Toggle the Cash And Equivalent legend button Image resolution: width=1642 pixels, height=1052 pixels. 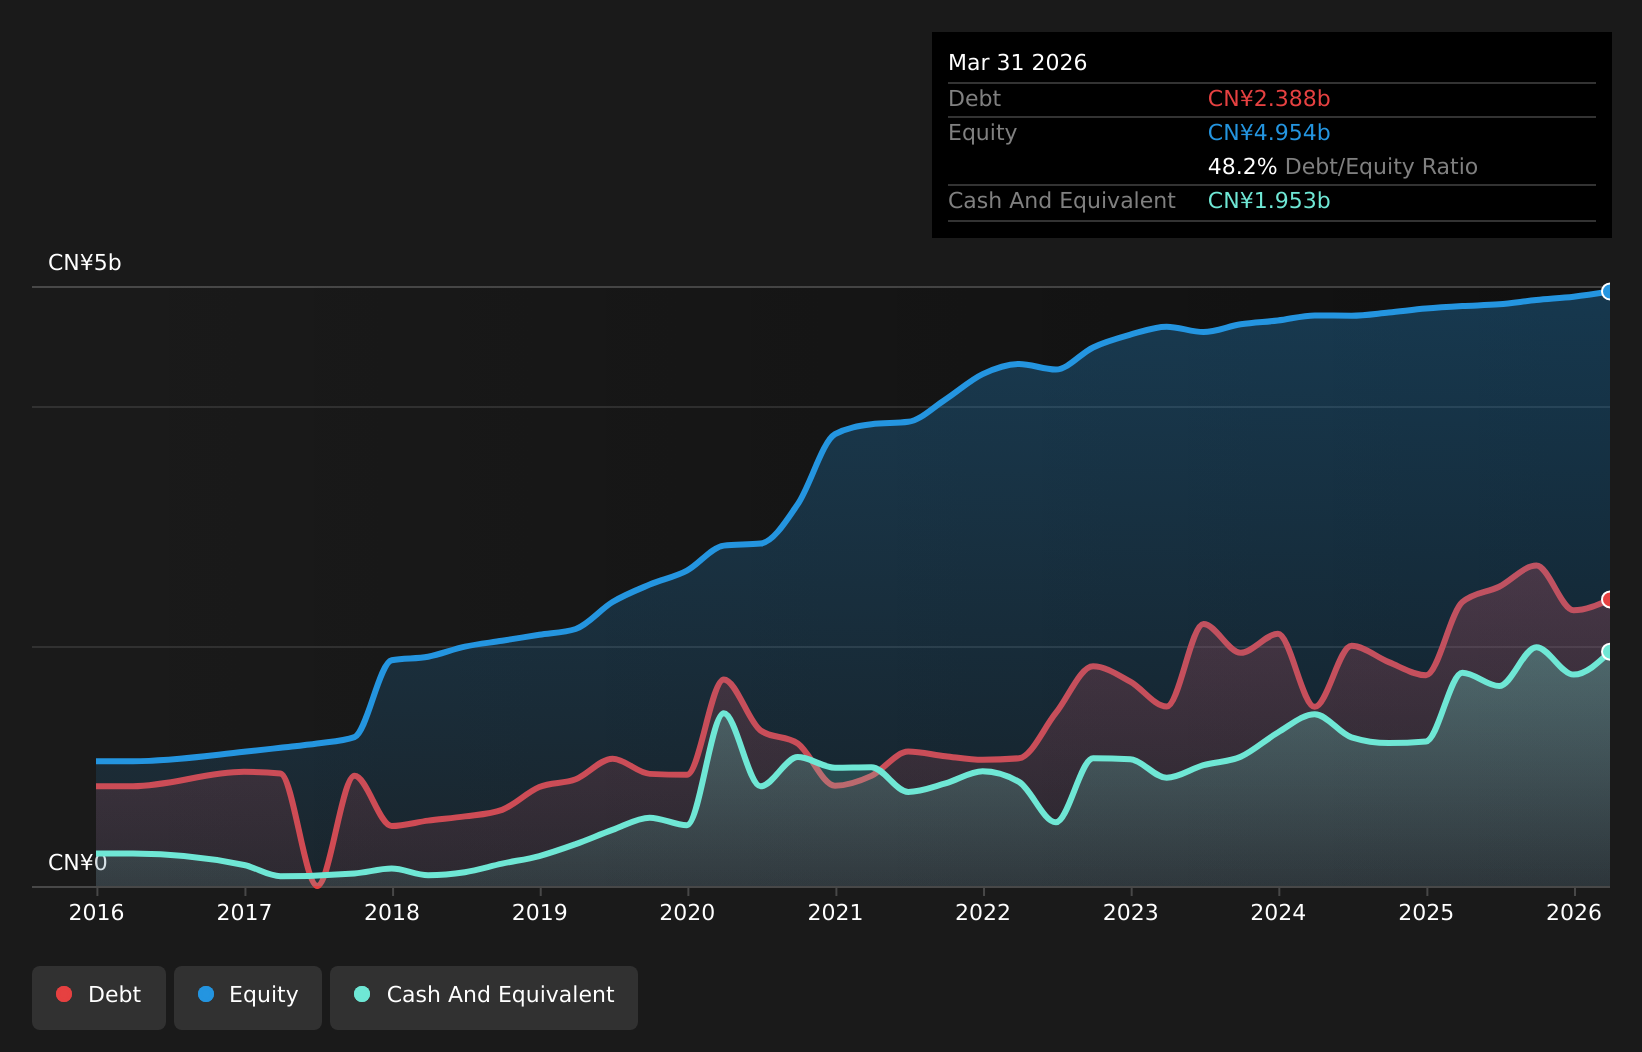[x=484, y=997]
